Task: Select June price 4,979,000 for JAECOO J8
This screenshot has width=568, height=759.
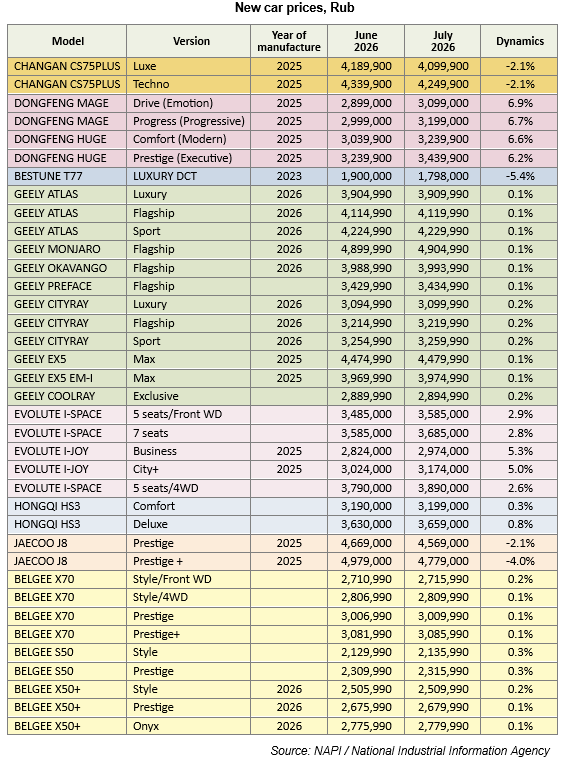Action: point(366,561)
